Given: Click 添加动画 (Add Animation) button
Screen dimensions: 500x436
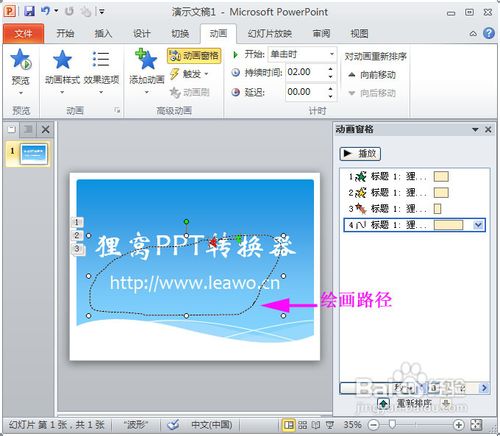Looking at the screenshot, I should pyautogui.click(x=147, y=71).
